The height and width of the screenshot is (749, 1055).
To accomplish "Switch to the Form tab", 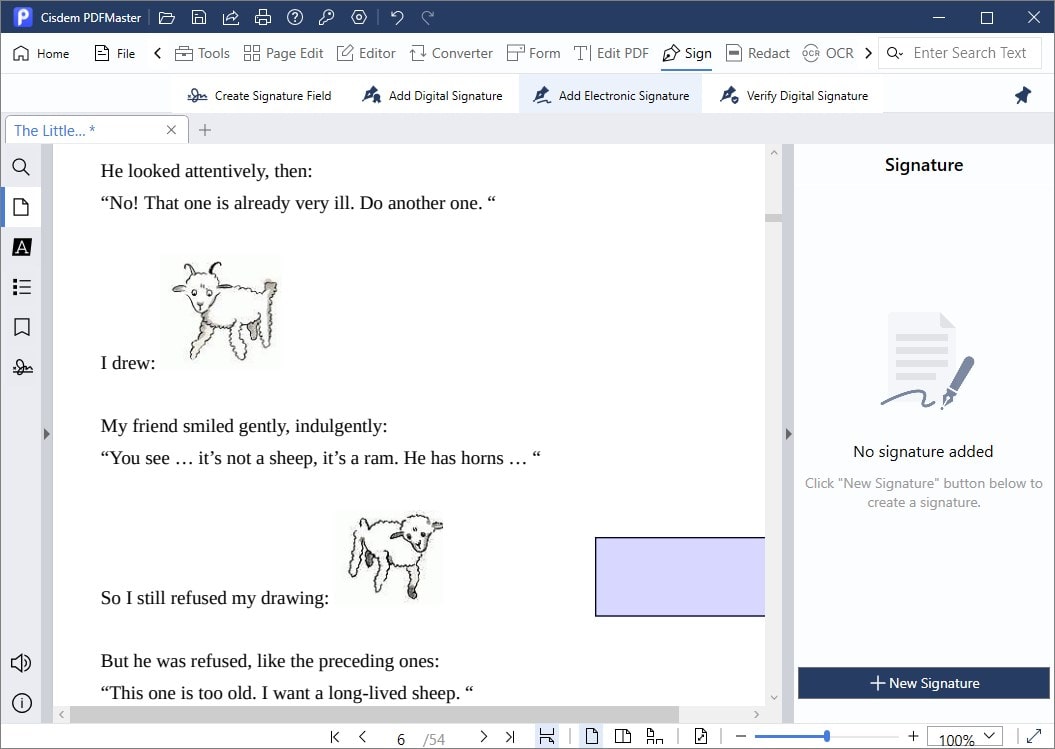I will point(534,53).
